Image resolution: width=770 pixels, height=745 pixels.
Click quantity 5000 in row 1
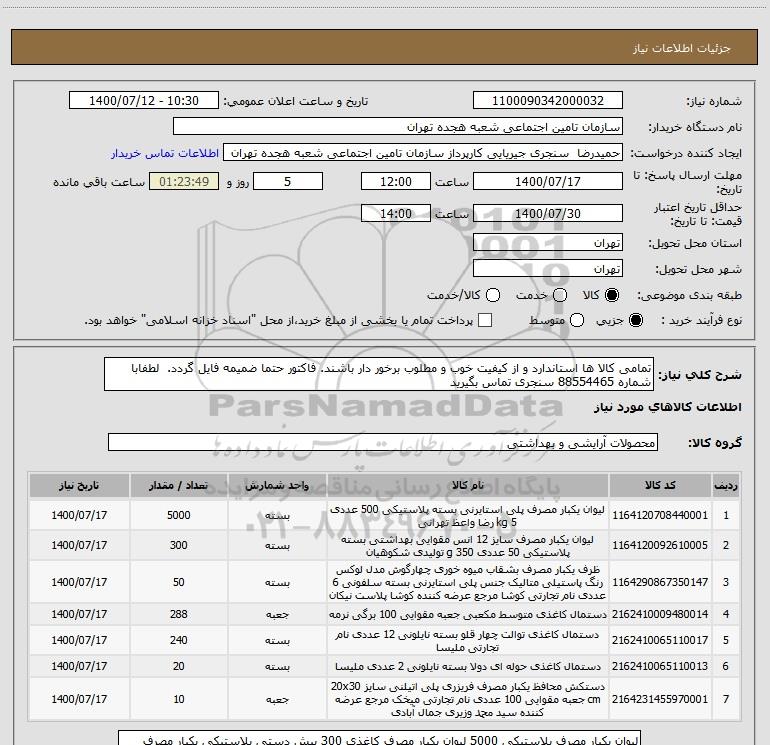[x=179, y=515]
